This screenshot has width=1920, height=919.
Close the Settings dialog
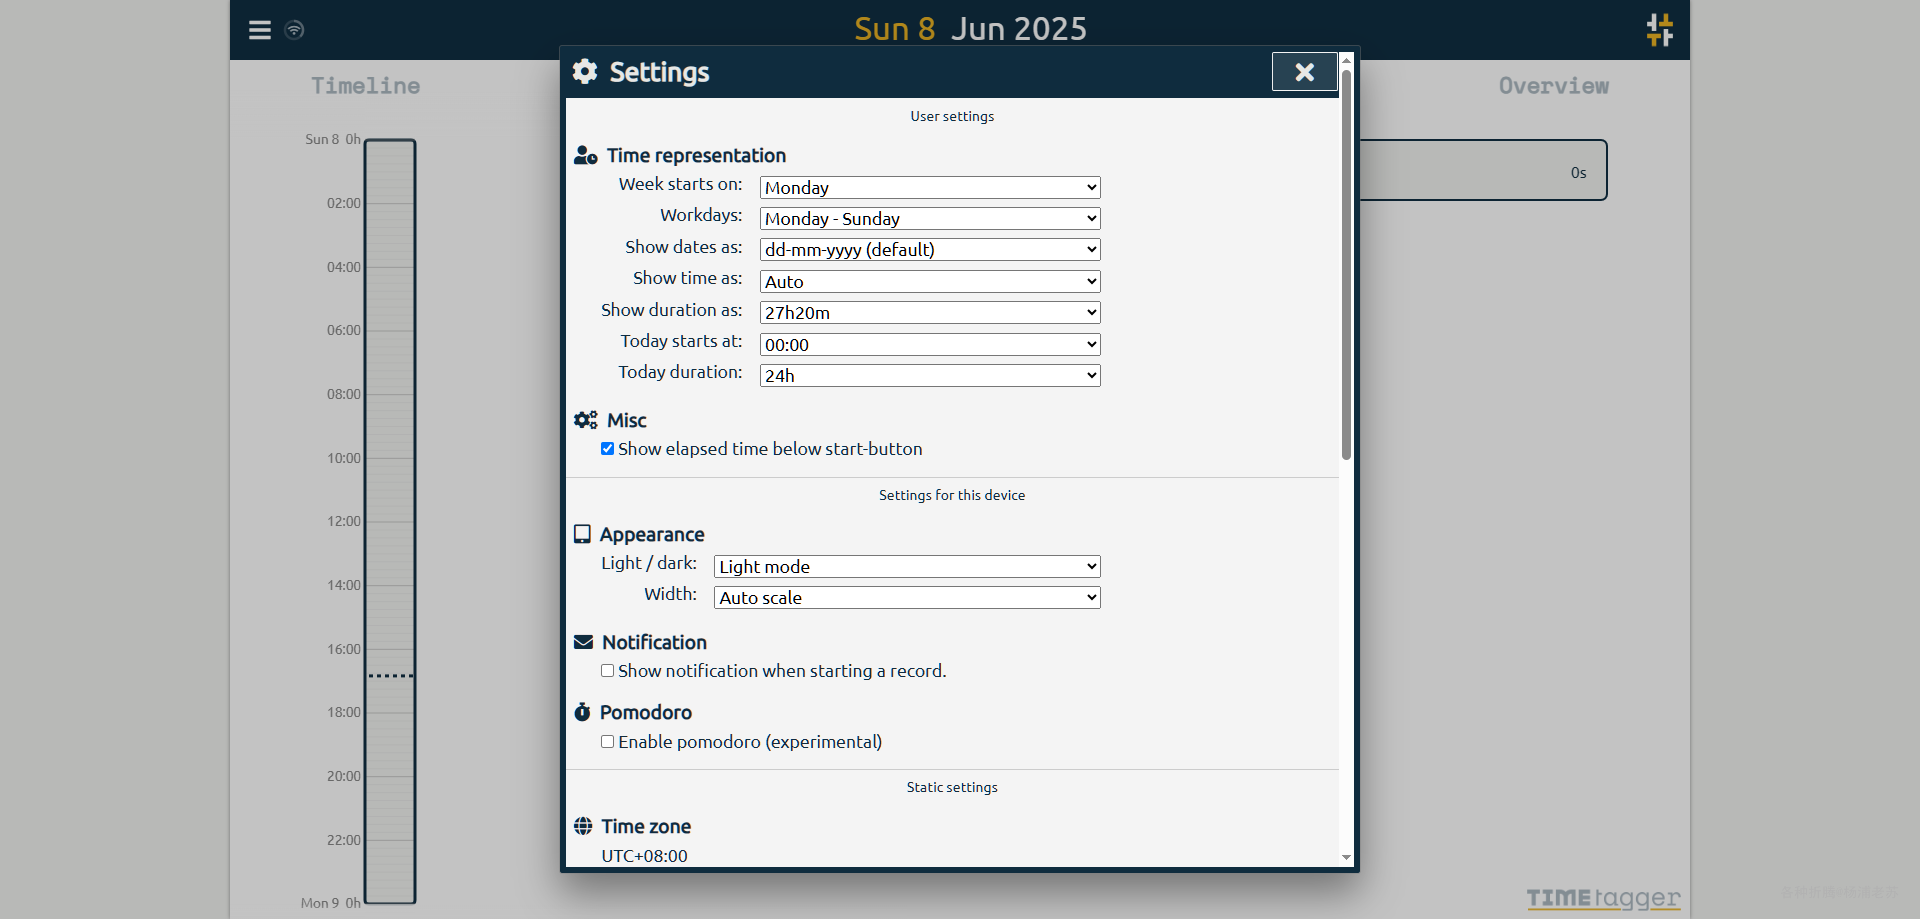coord(1304,72)
